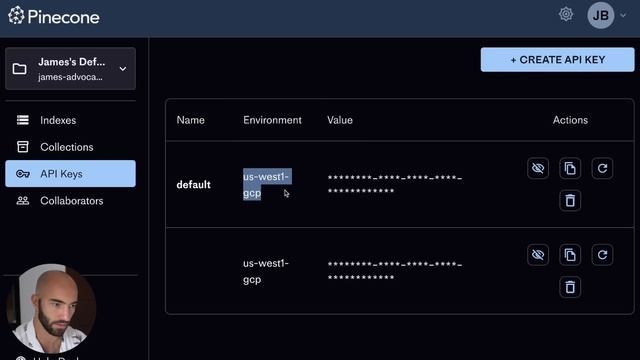Viewport: 640px width, 360px height.
Task: Click the masked value in the second row
Action: pyautogui.click(x=395, y=271)
